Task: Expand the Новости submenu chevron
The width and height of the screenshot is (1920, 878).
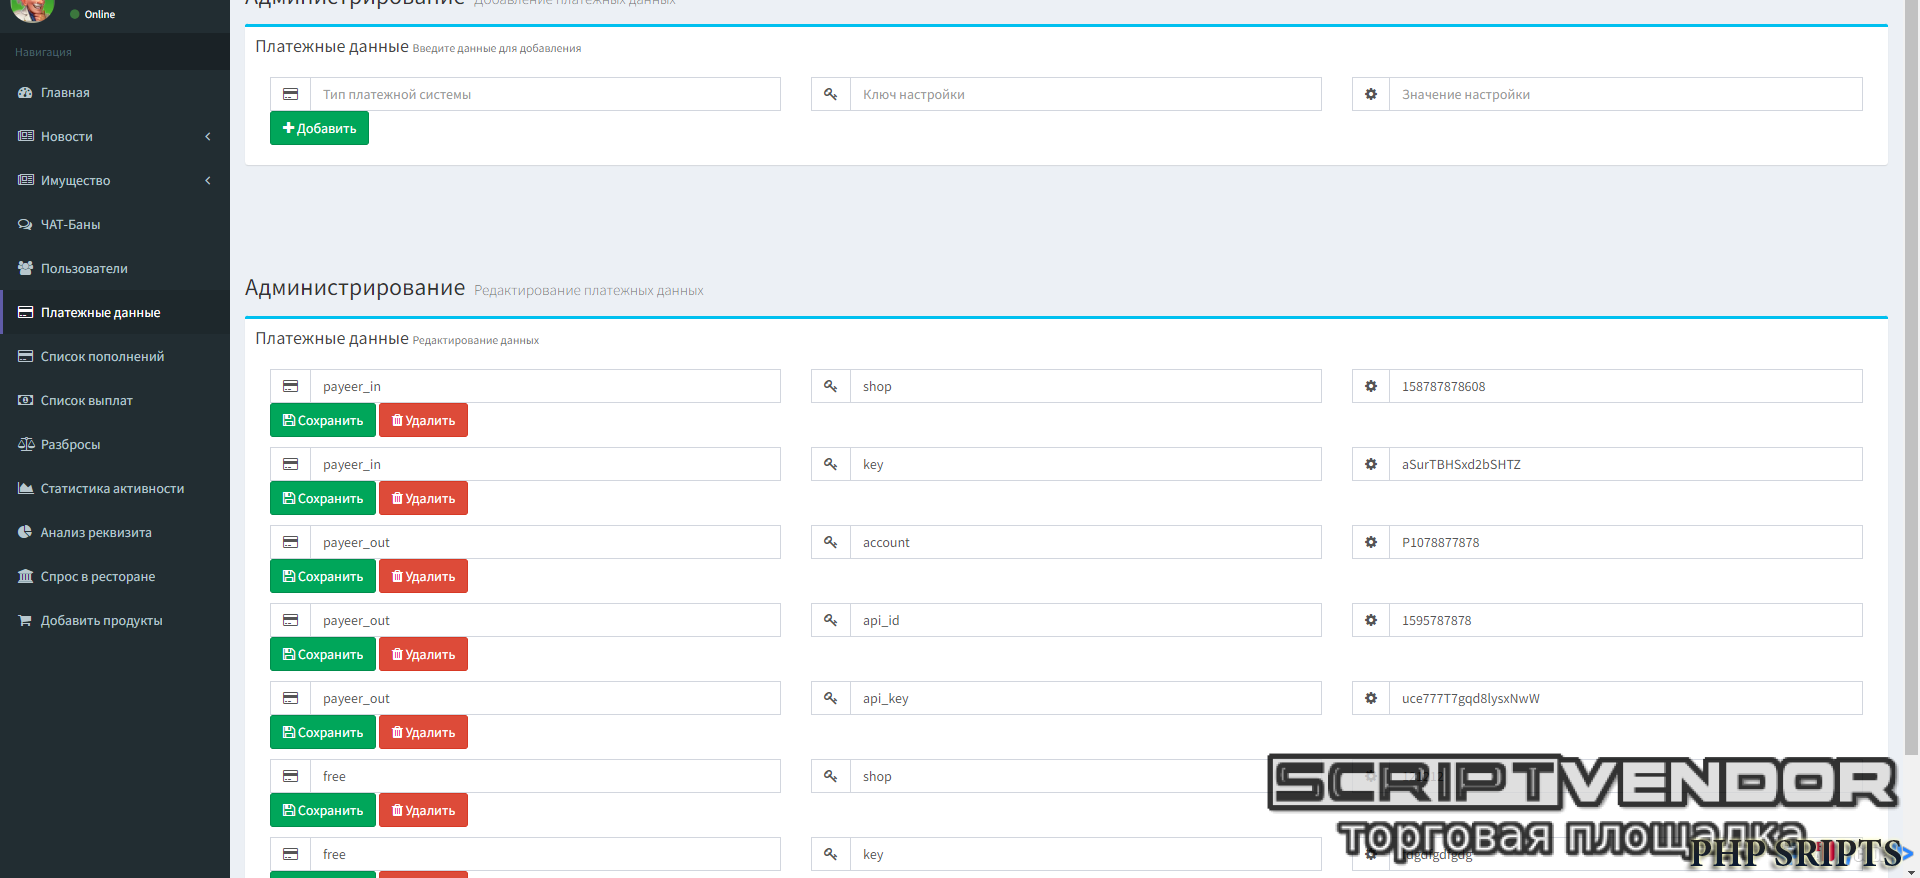Action: (x=208, y=137)
